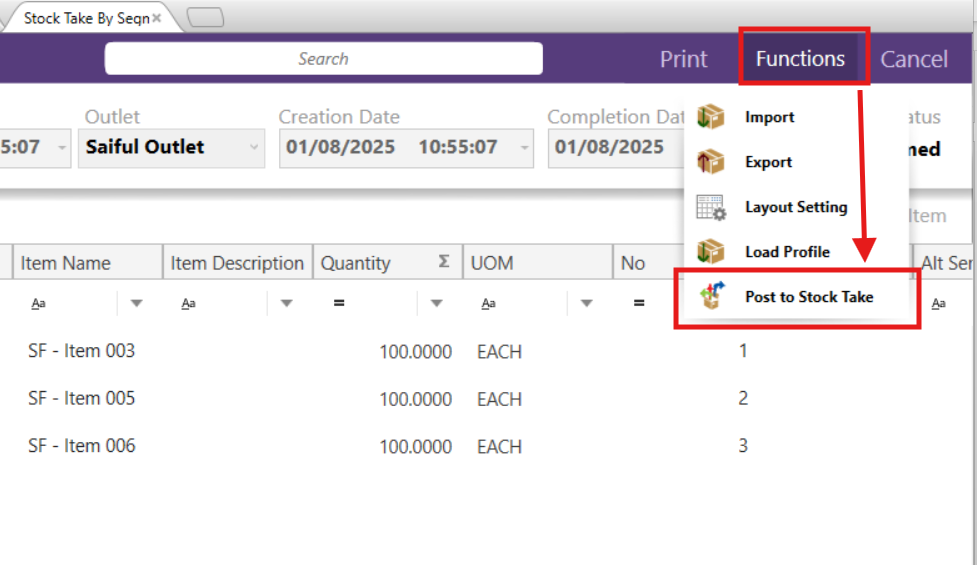Click the Cancel button

point(913,60)
